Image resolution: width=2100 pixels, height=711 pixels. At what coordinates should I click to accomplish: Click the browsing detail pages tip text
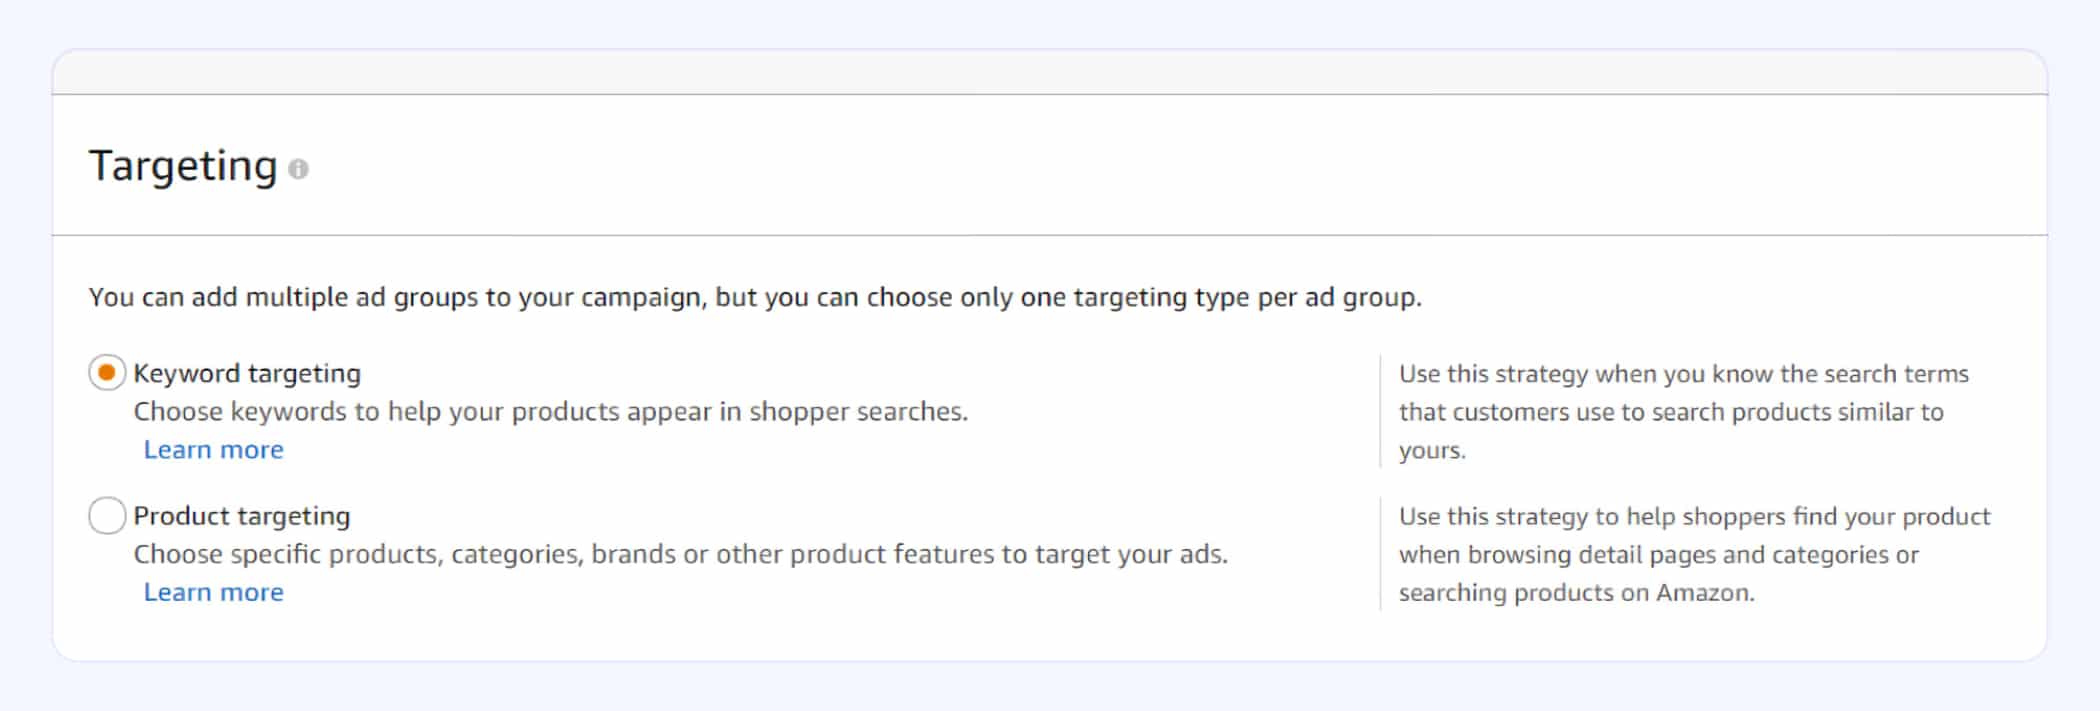coord(1694,554)
